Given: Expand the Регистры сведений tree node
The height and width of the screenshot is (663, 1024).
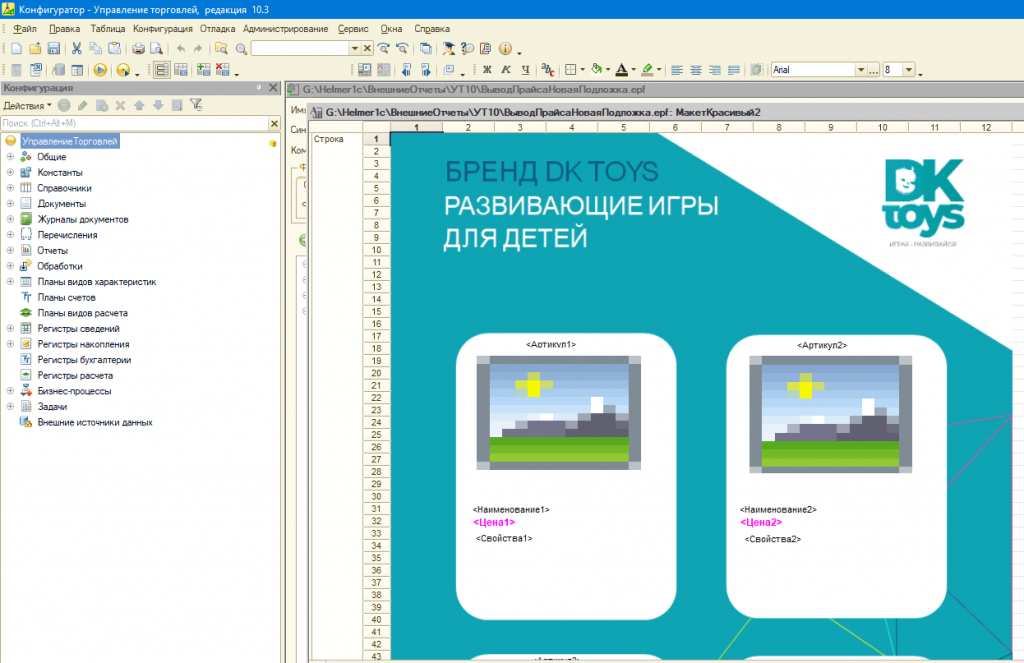Looking at the screenshot, I should click(10, 329).
